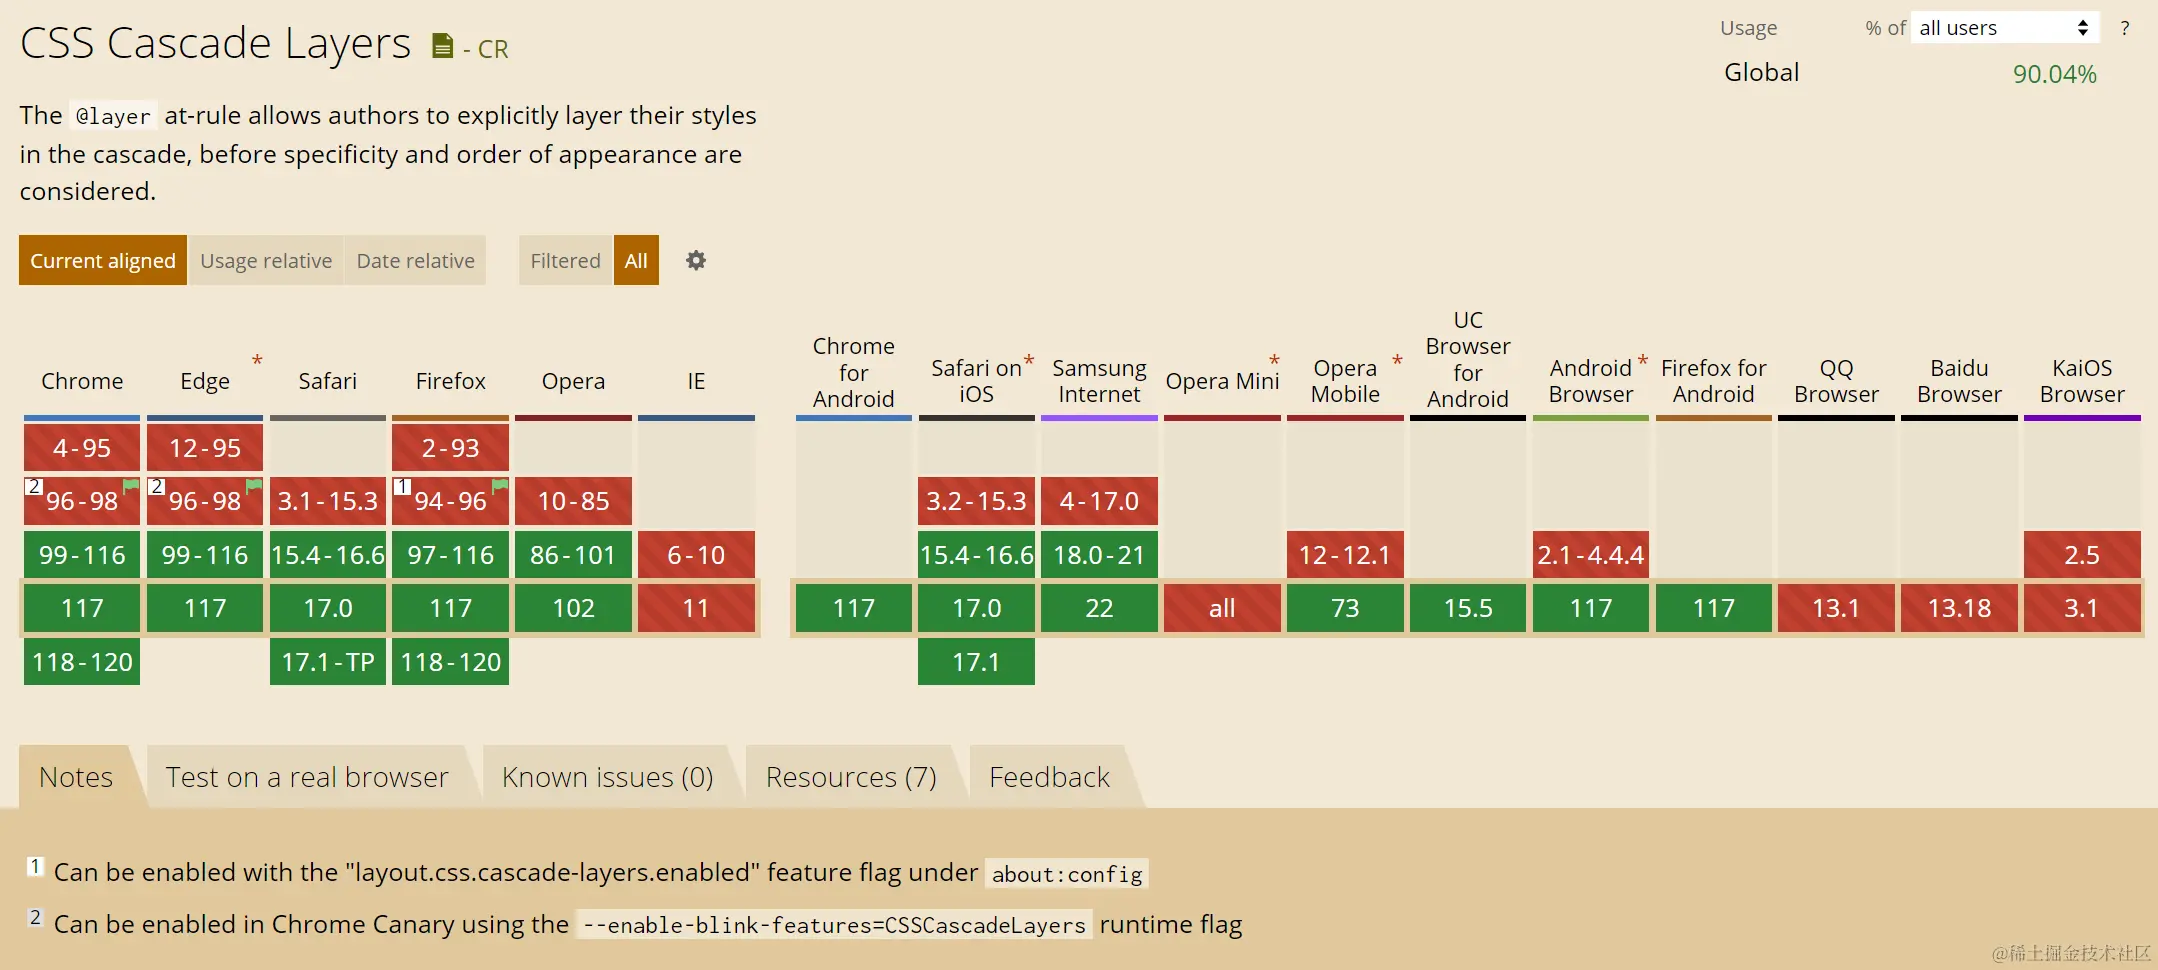2158x970 pixels.
Task: Select the All browsers view
Action: pos(636,260)
